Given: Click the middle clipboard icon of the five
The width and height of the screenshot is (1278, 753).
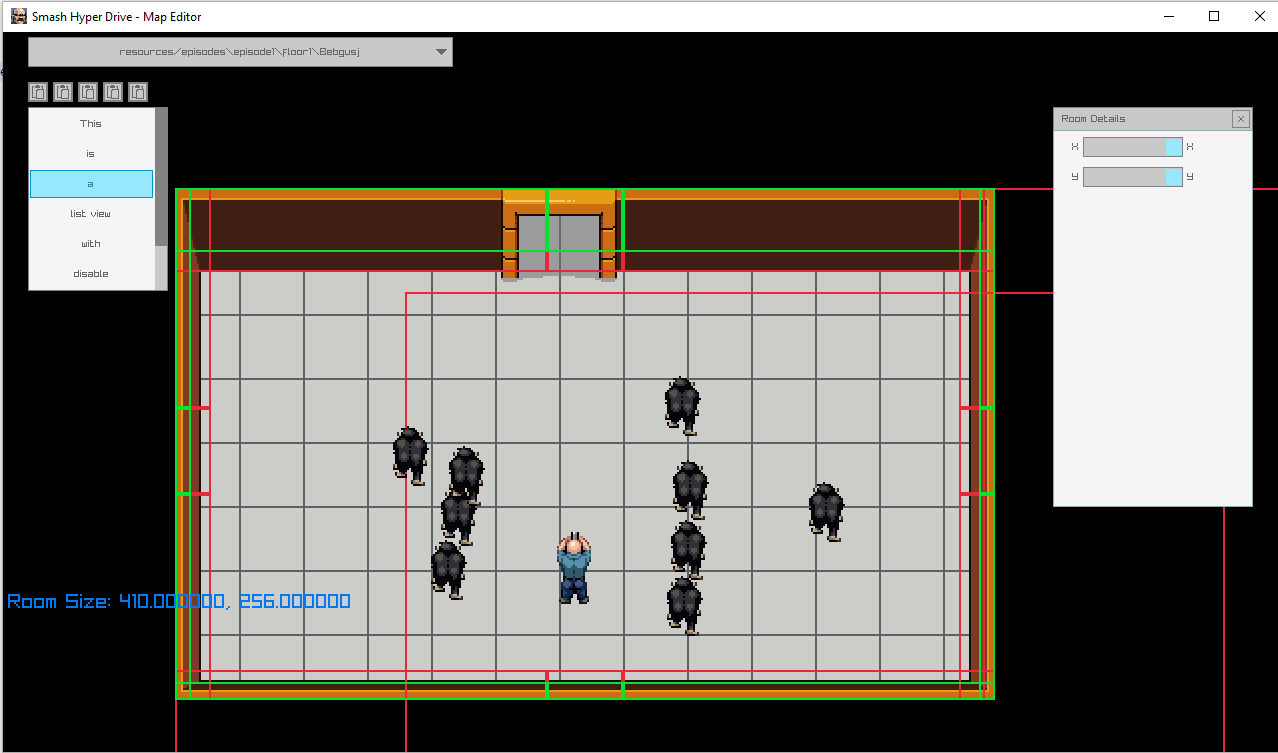Looking at the screenshot, I should 88,92.
